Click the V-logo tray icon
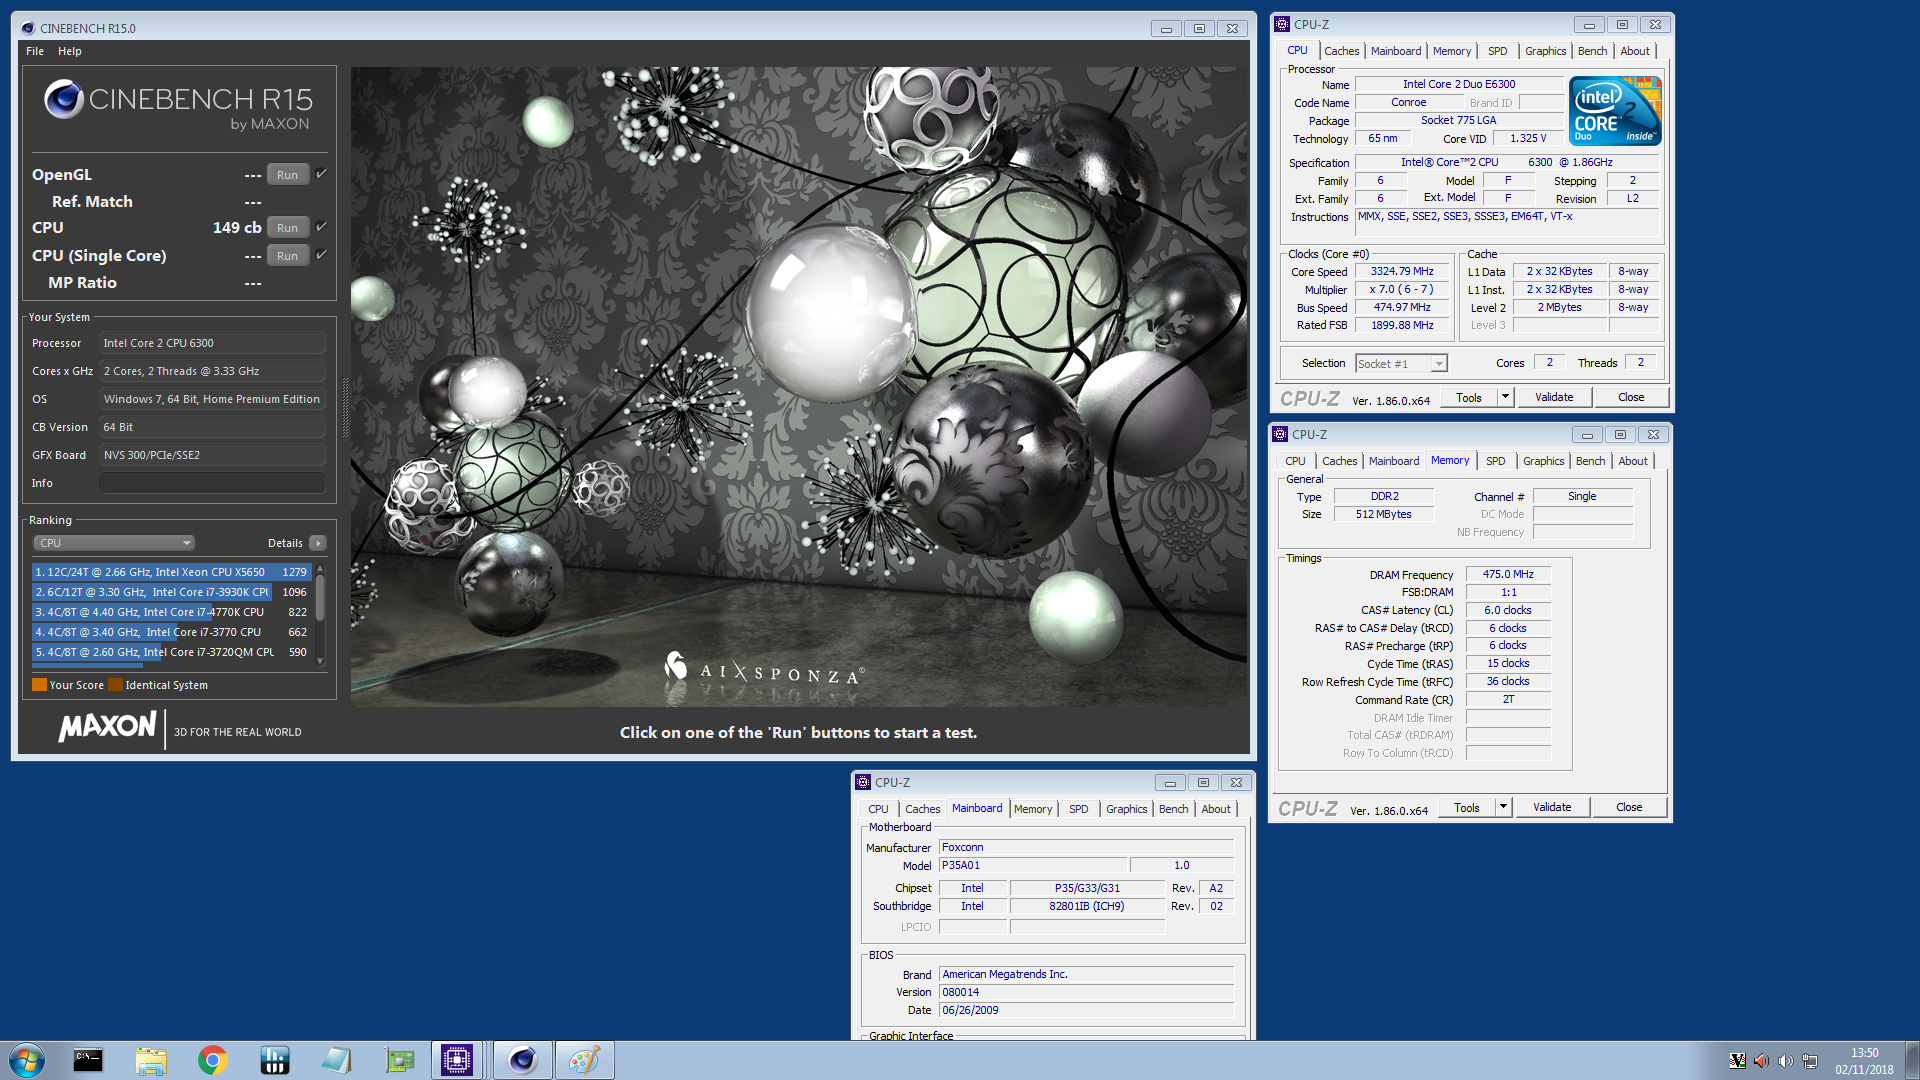 pyautogui.click(x=1738, y=1061)
